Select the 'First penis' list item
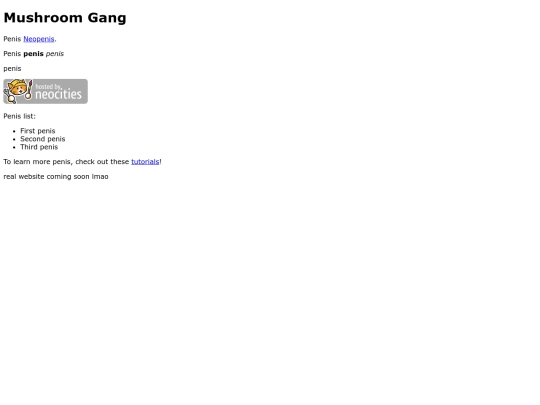The height and width of the screenshot is (405, 540). coord(38,131)
